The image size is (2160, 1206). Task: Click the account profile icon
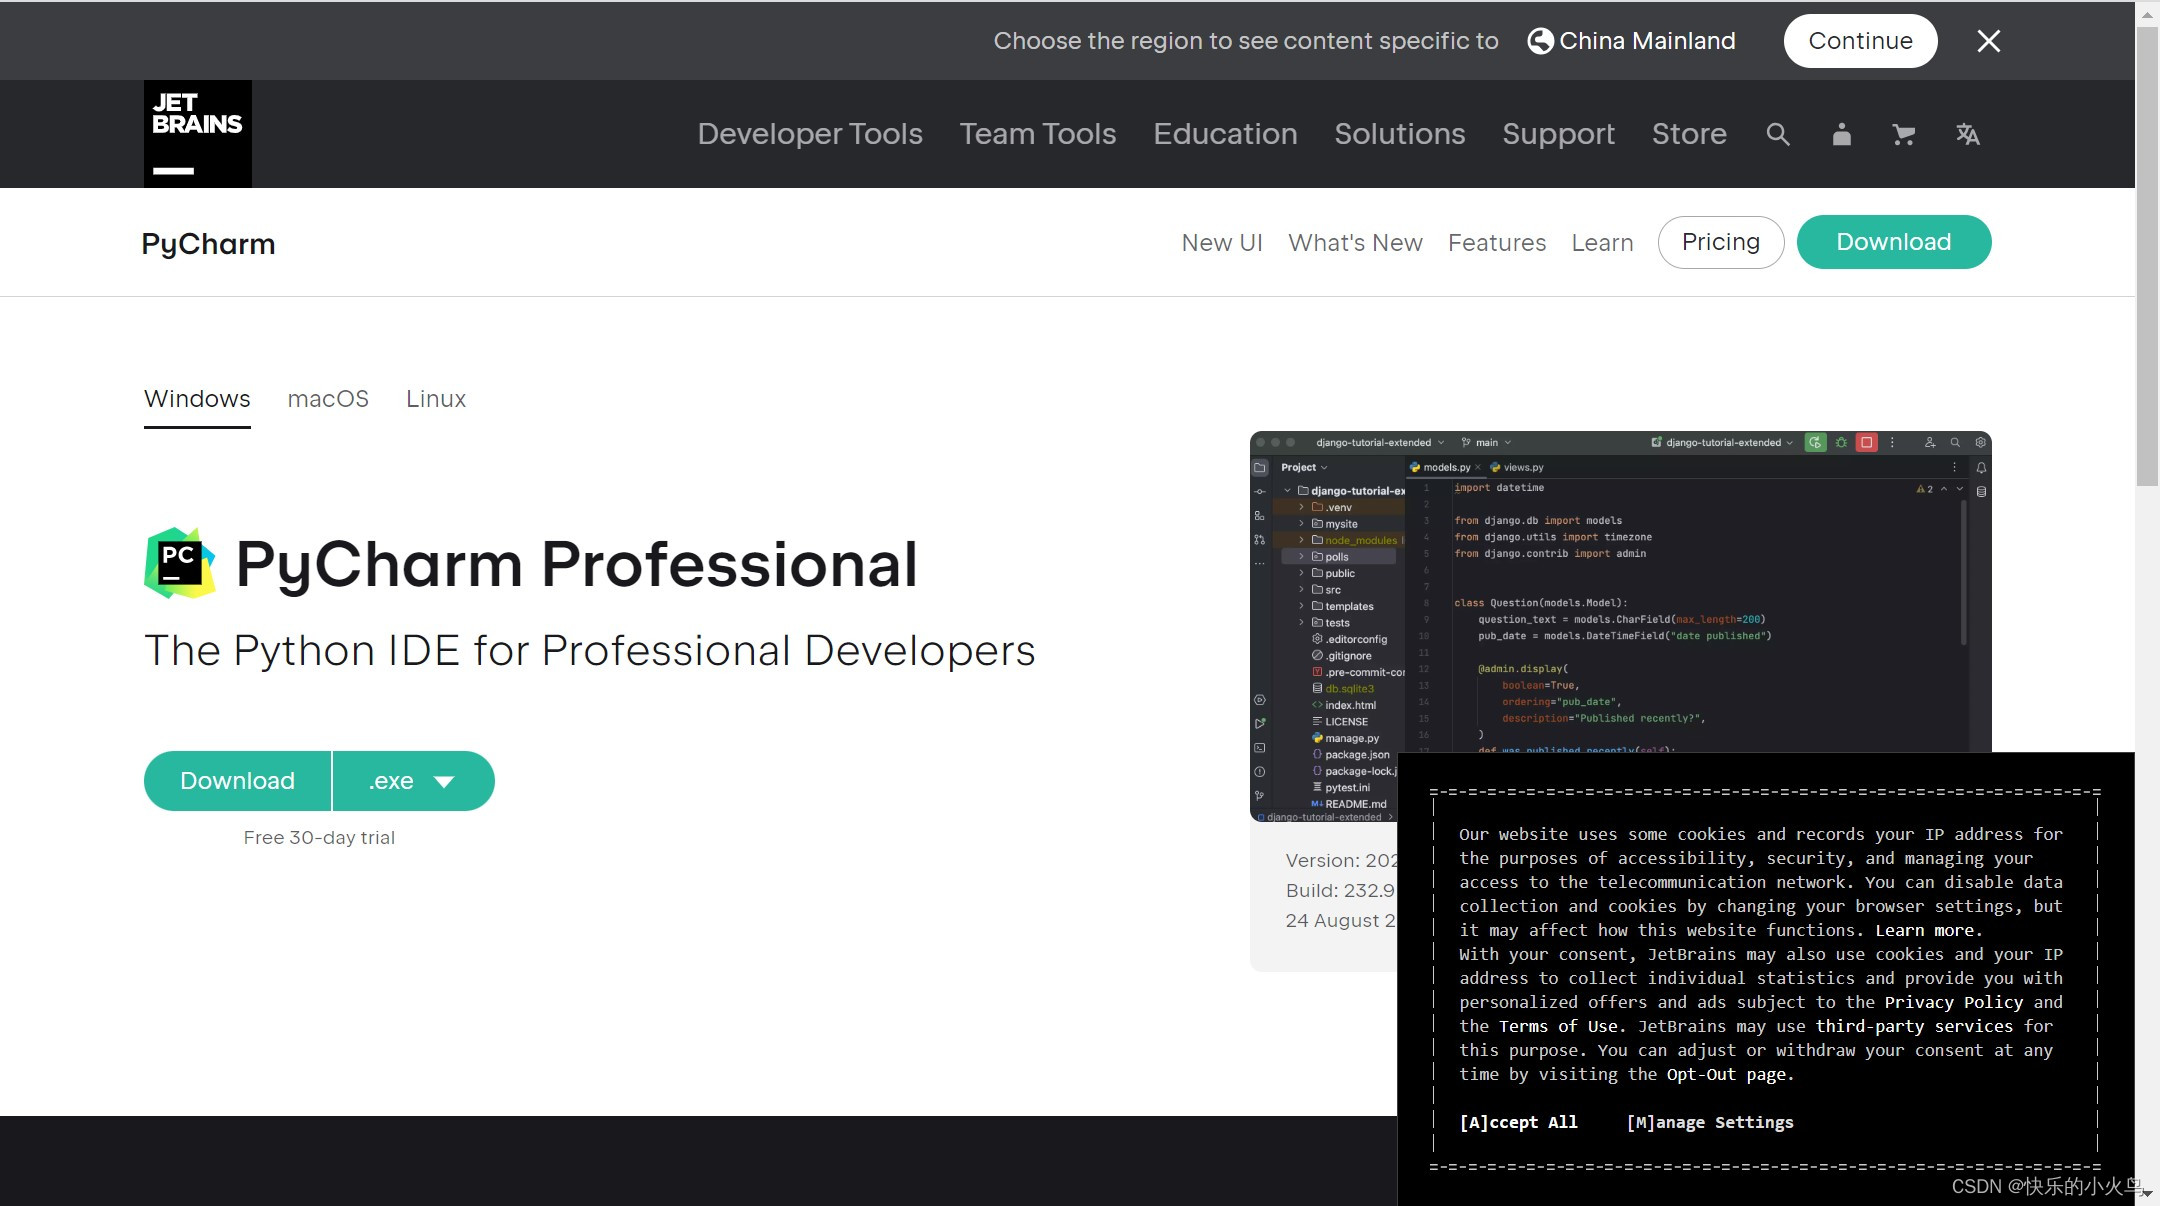point(1841,134)
